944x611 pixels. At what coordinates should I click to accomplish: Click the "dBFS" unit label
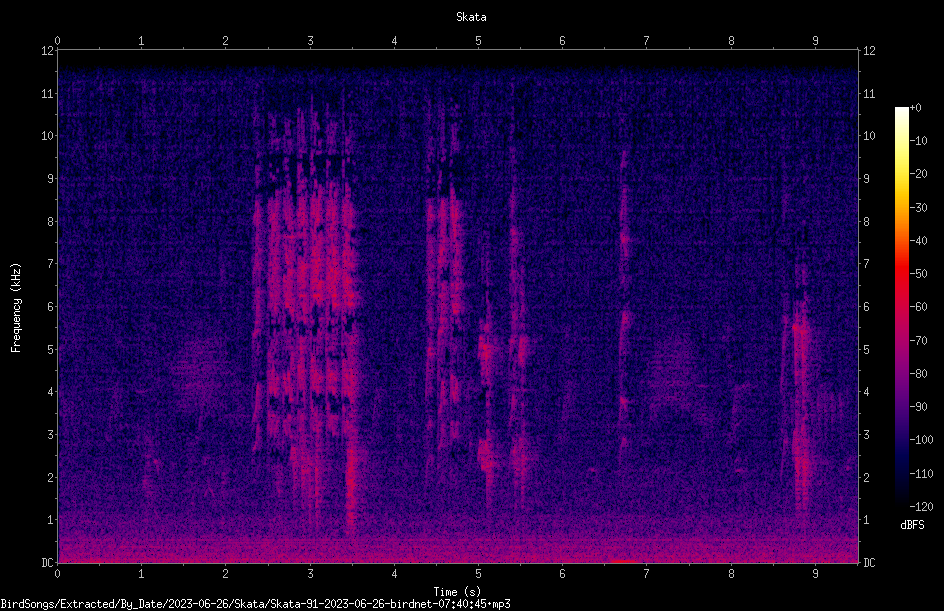(x=912, y=525)
